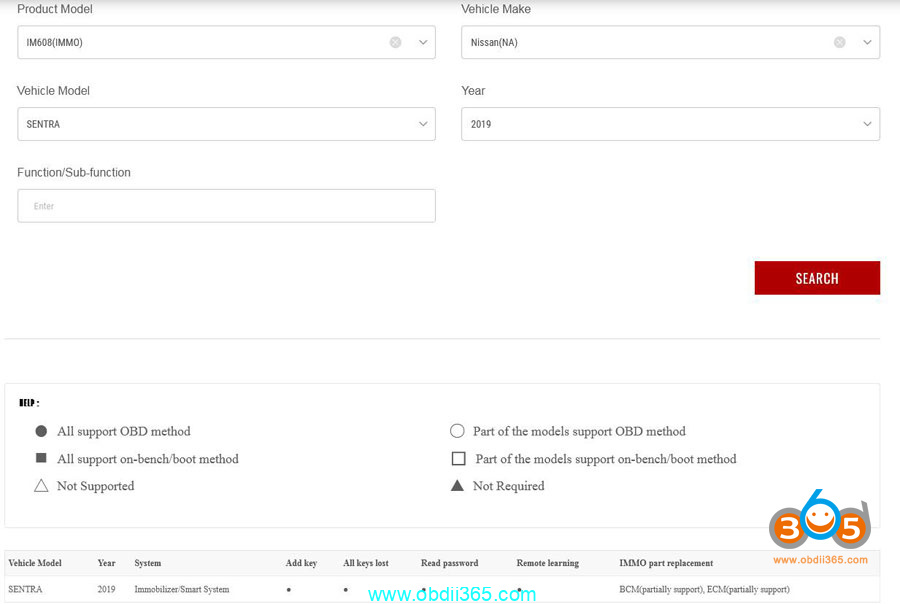Click the IMMO part replacement column header
The width and height of the screenshot is (900, 604).
click(666, 563)
